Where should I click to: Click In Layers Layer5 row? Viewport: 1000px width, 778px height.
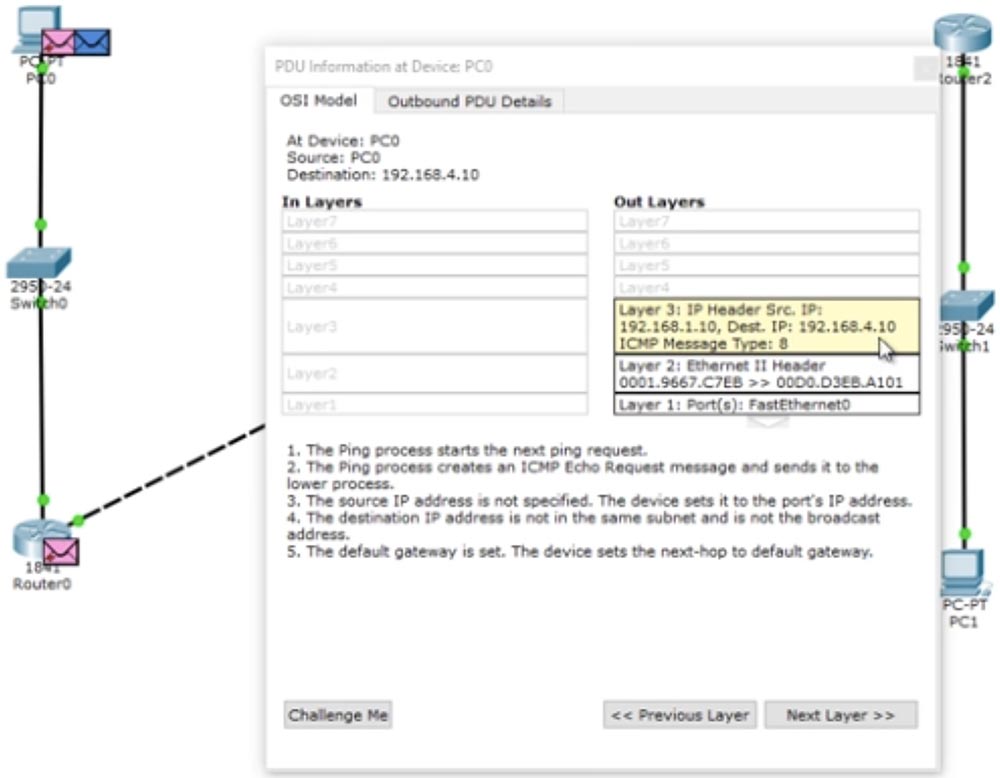(434, 265)
